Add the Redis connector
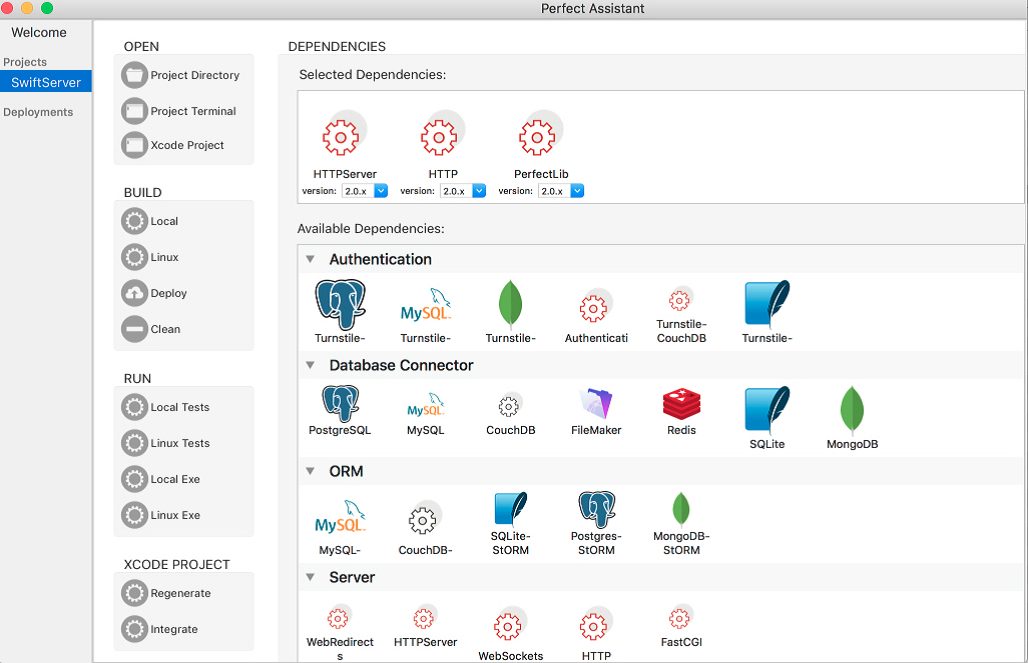This screenshot has height=663, width=1028. tap(681, 412)
